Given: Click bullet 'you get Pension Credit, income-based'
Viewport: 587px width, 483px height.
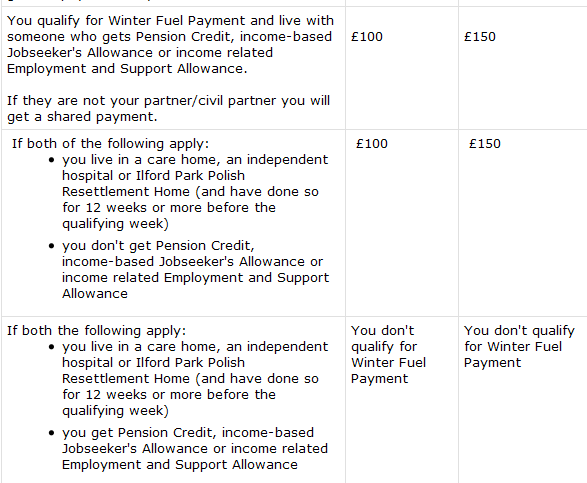Looking at the screenshot, I should 195,449.
